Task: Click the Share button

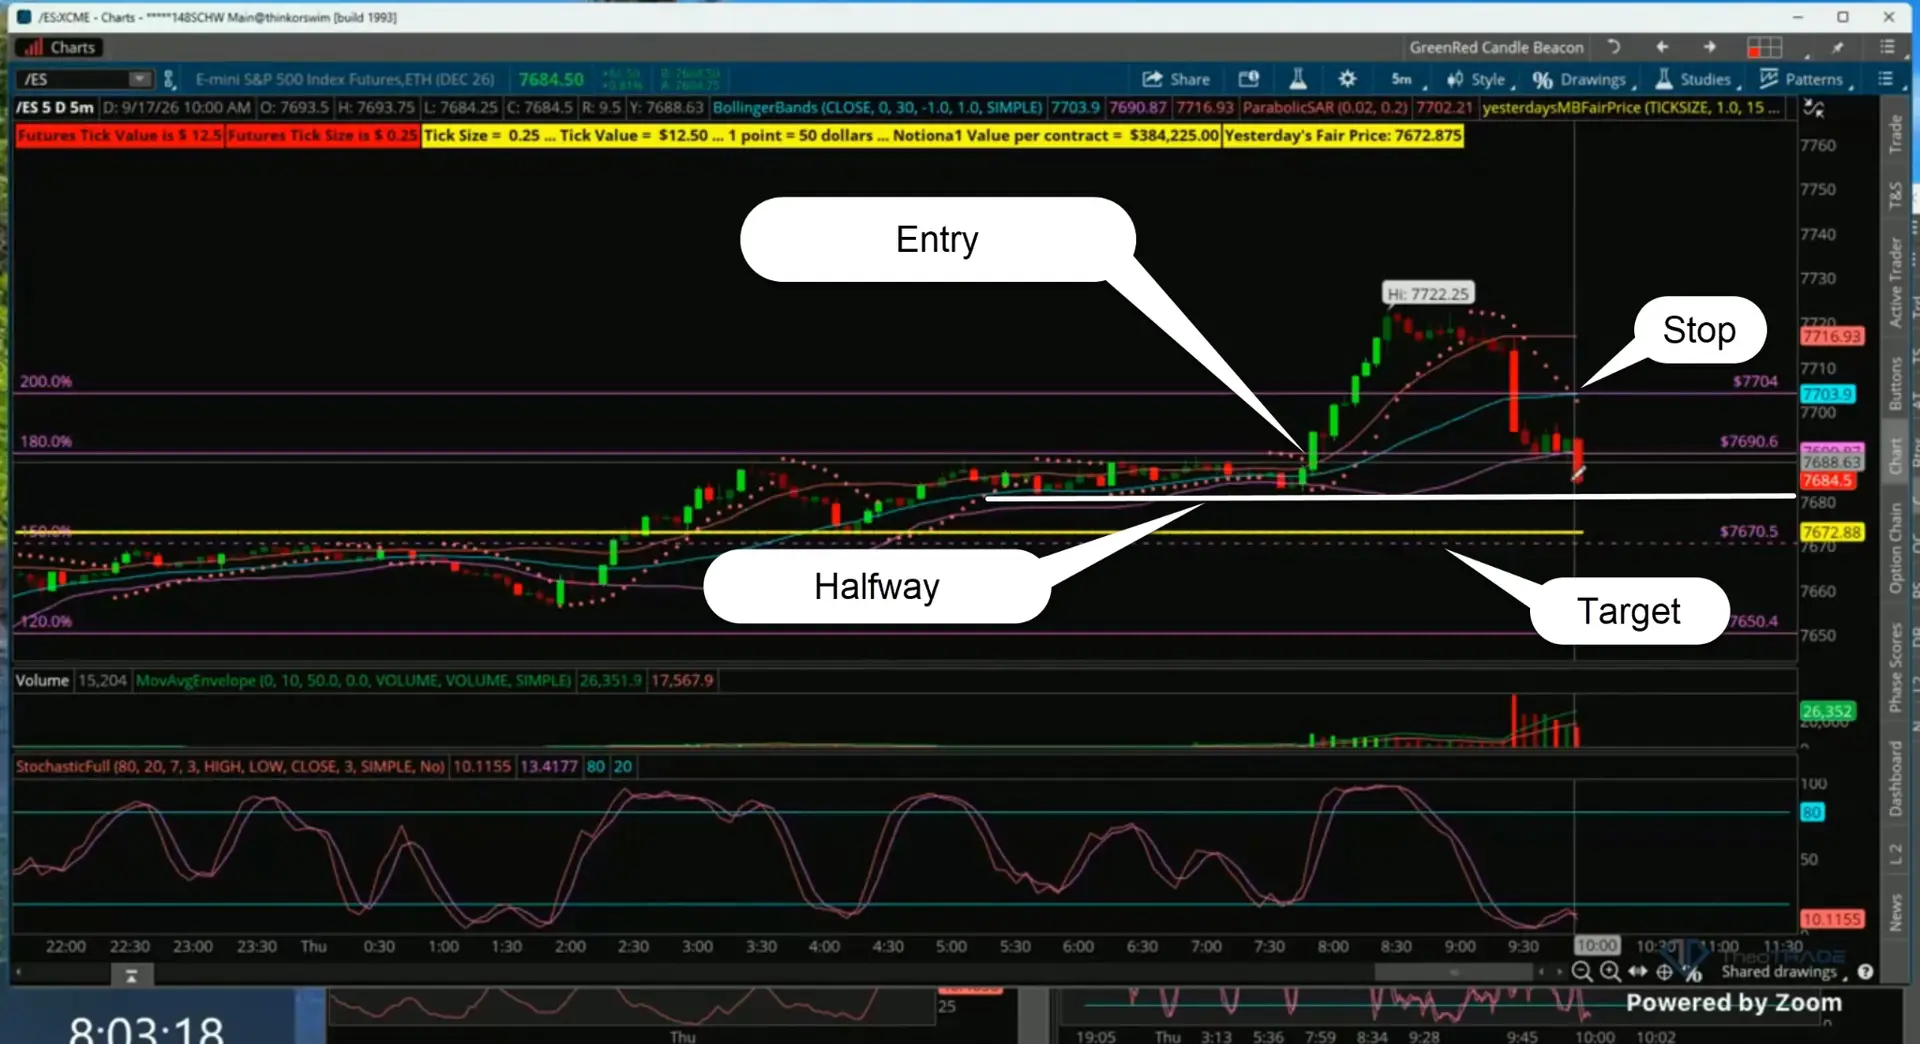Action: point(1176,79)
